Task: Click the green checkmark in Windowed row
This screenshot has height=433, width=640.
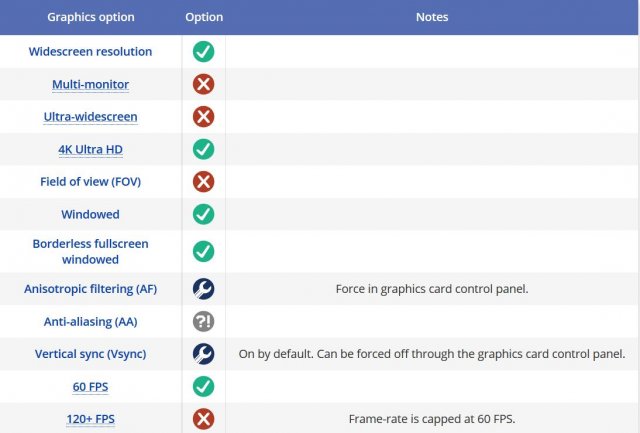Action: coord(203,214)
